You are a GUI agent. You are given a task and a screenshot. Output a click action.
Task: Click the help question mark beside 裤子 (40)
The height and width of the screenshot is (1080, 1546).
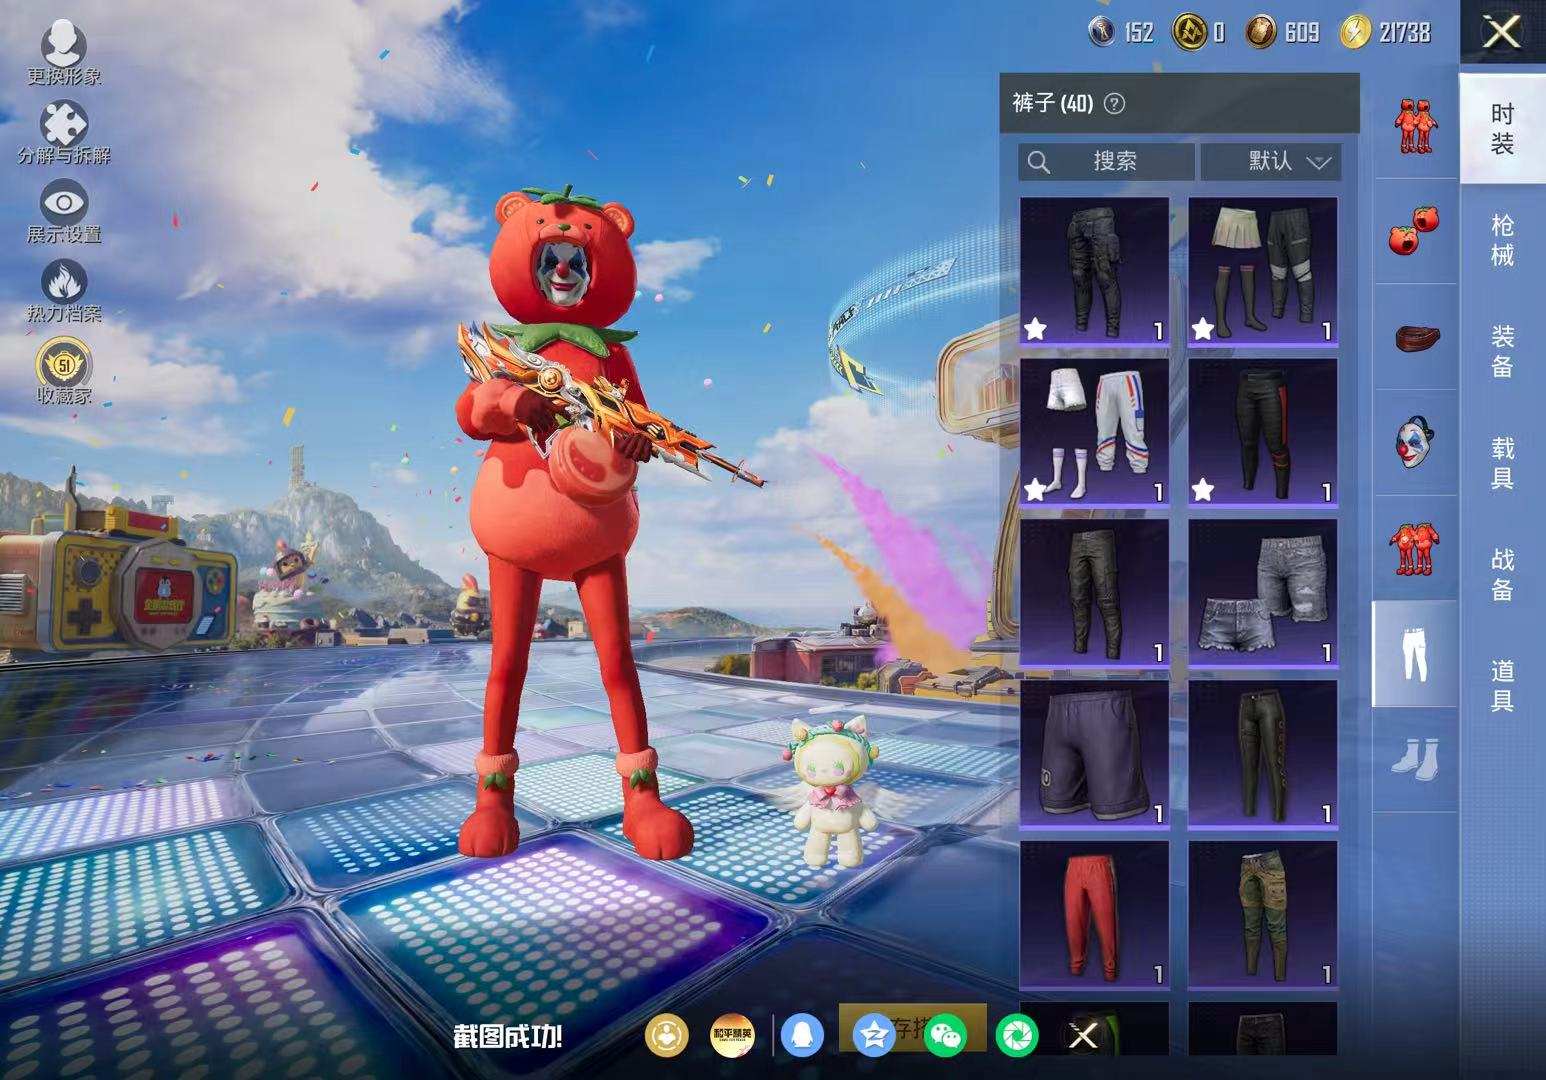pyautogui.click(x=1114, y=103)
